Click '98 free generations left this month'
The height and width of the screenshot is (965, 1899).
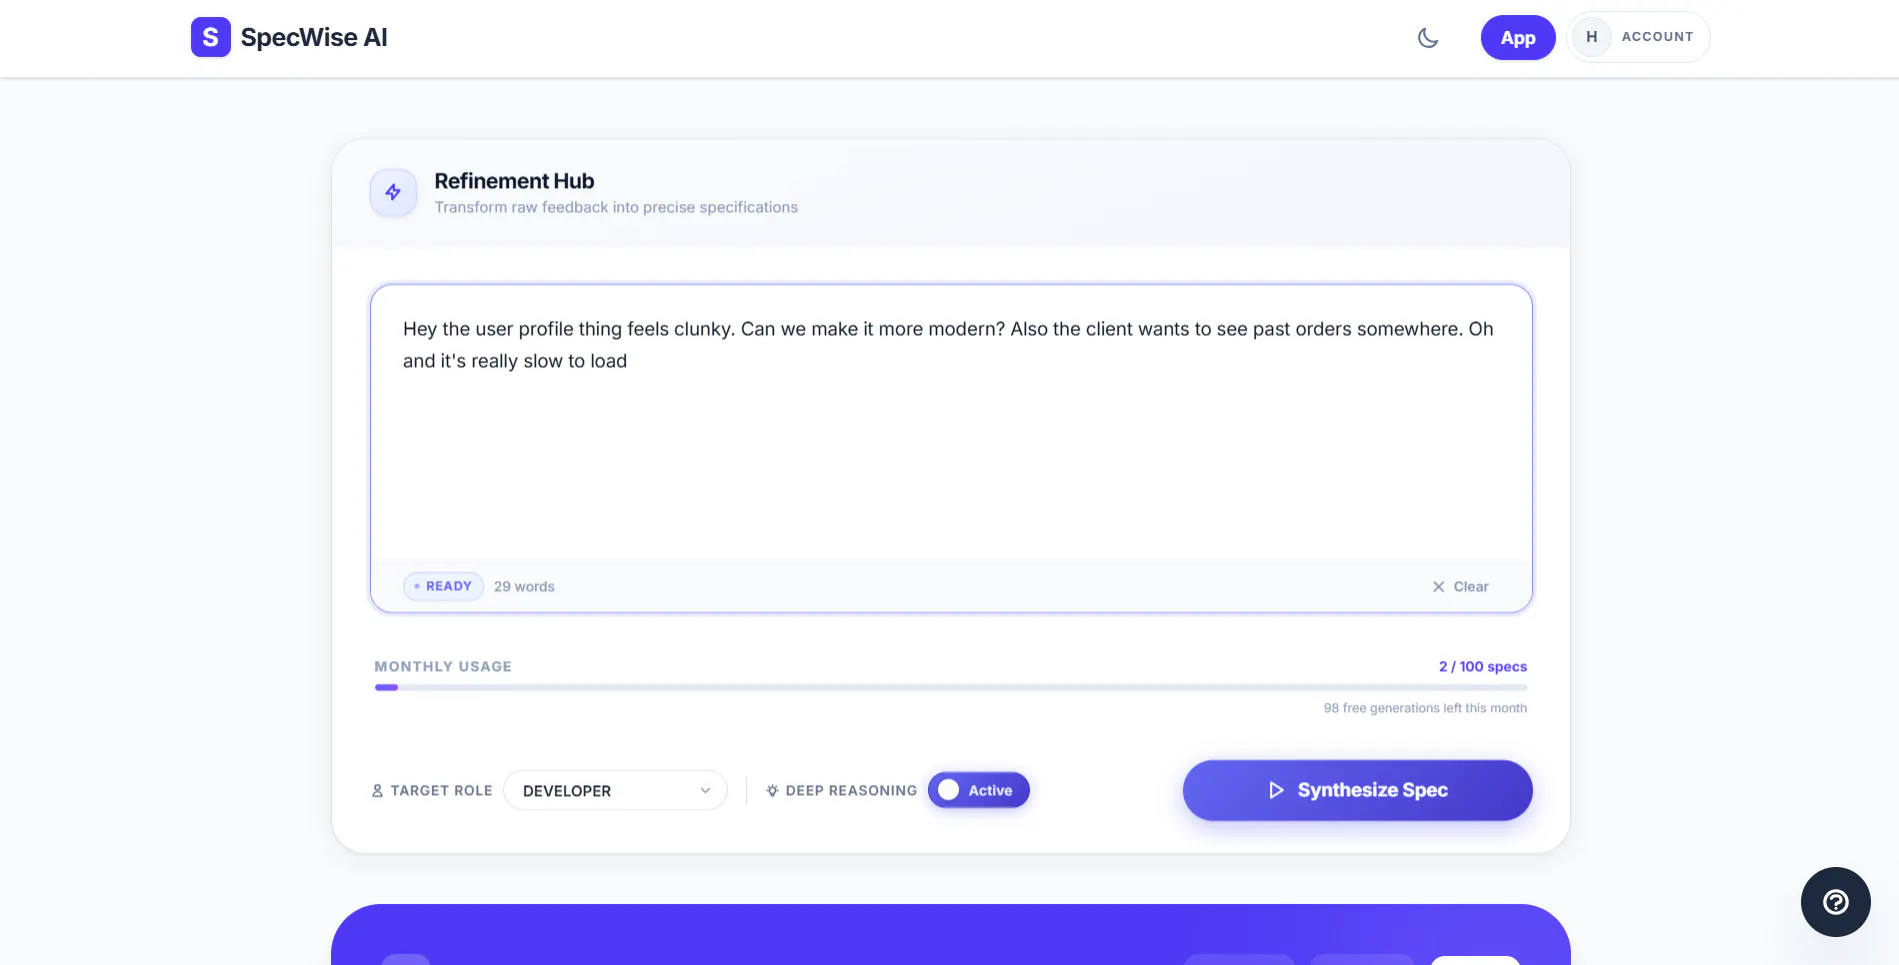(x=1425, y=708)
